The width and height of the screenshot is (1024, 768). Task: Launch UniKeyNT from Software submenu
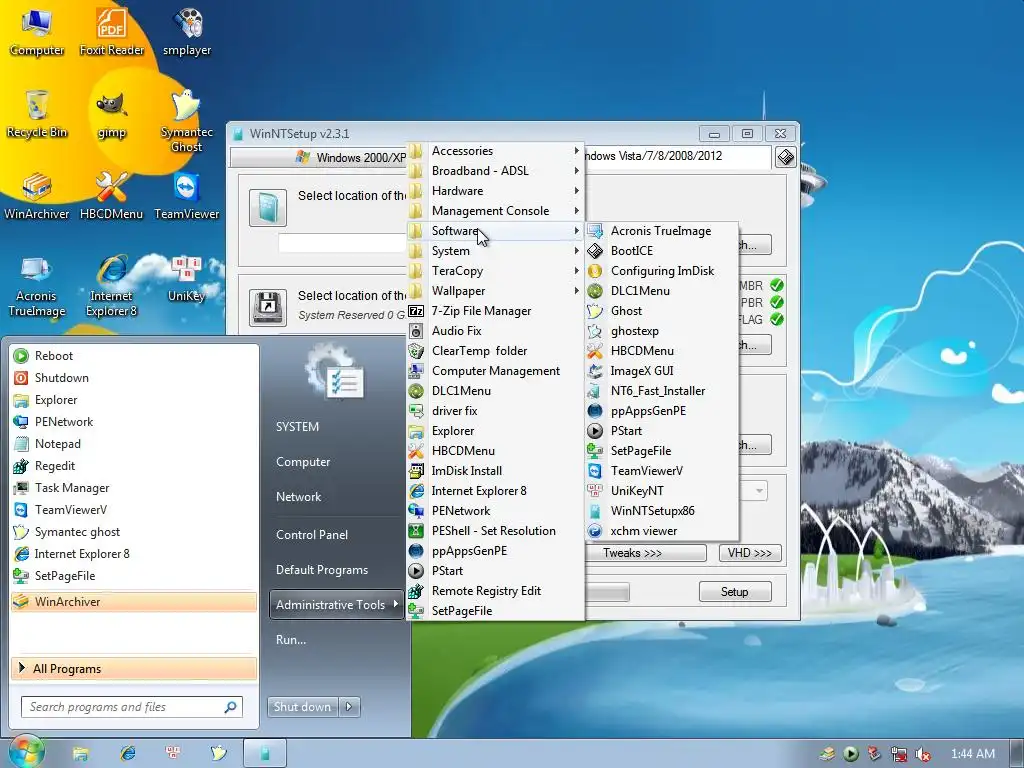click(661, 491)
